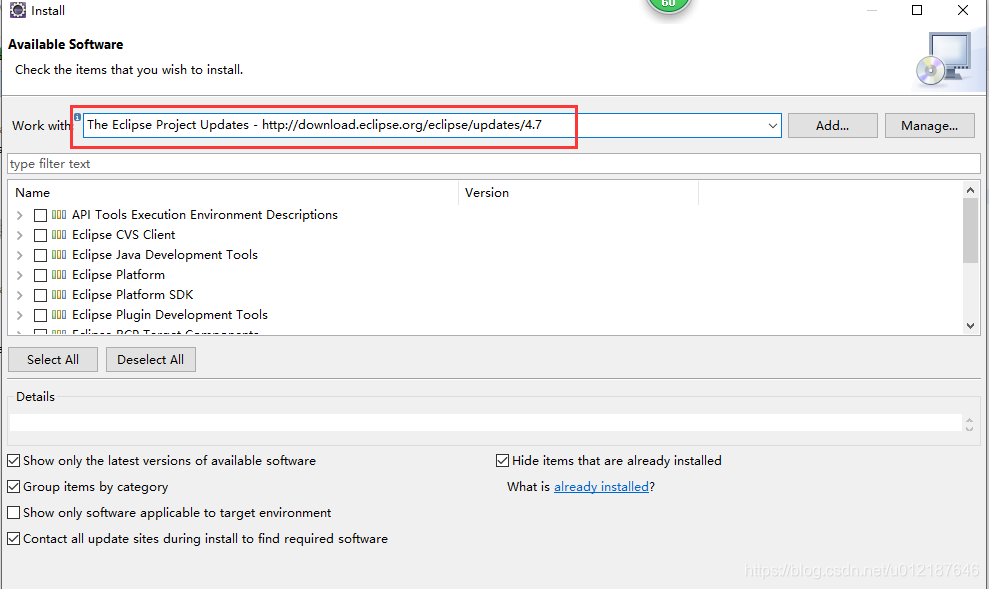989x589 pixels.
Task: Click the Add... button
Action: (x=833, y=125)
